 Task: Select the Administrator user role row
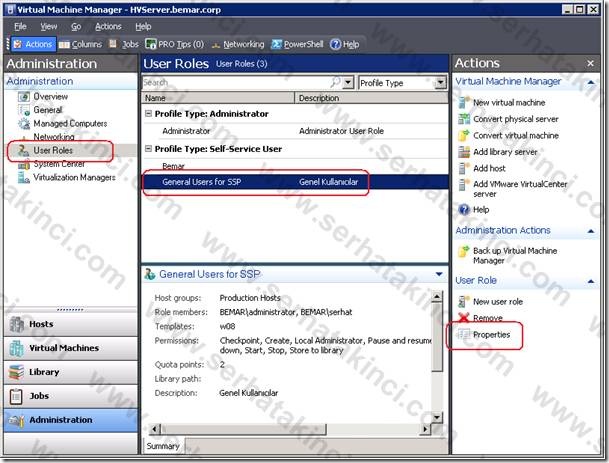[x=295, y=131]
